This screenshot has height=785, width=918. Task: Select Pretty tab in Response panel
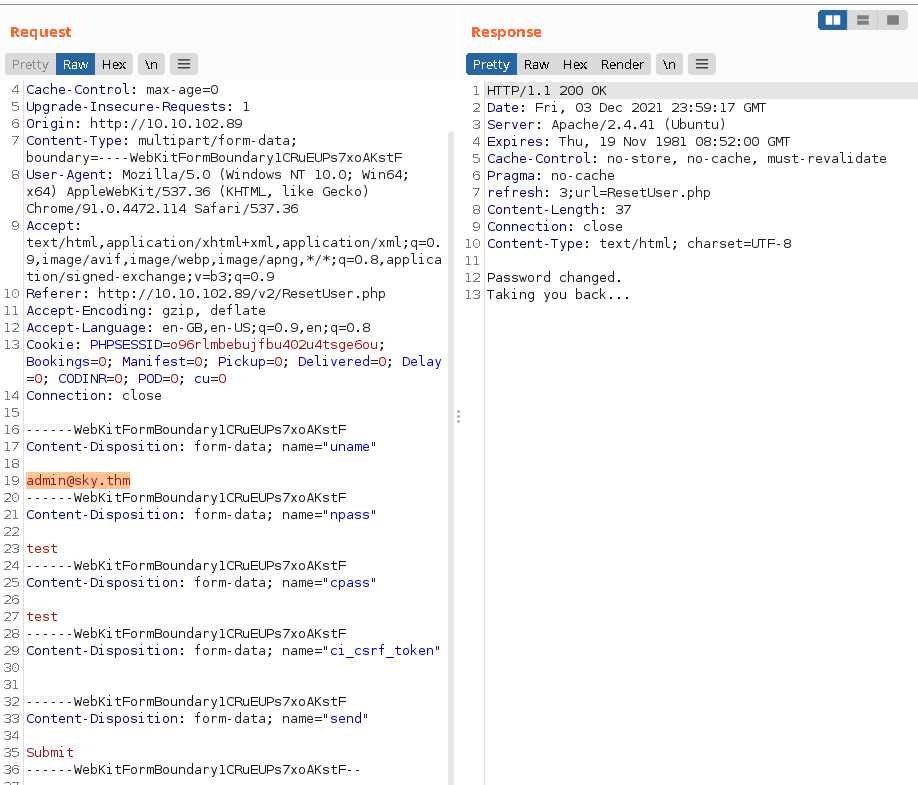point(491,64)
